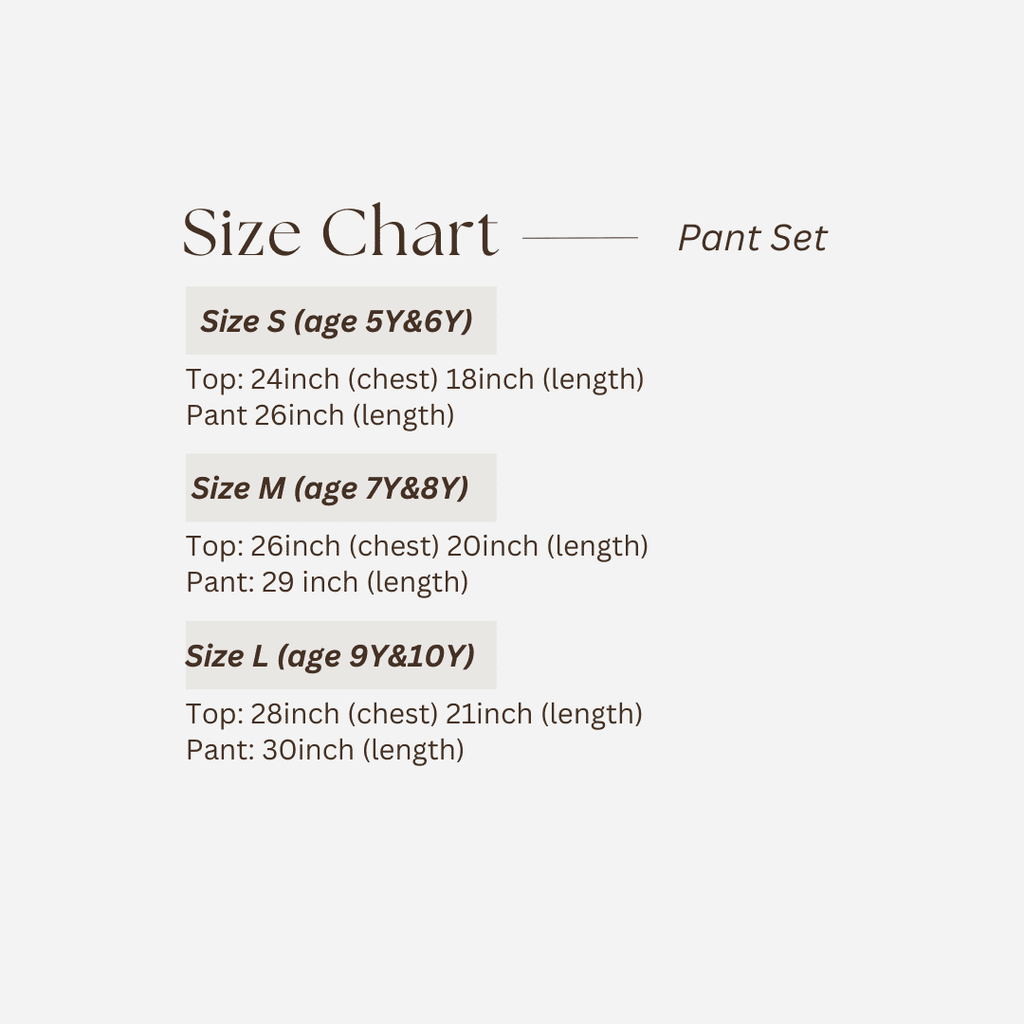Select the Pant Set subtitle text
Viewport: 1024px width, 1024px height.
pos(752,238)
